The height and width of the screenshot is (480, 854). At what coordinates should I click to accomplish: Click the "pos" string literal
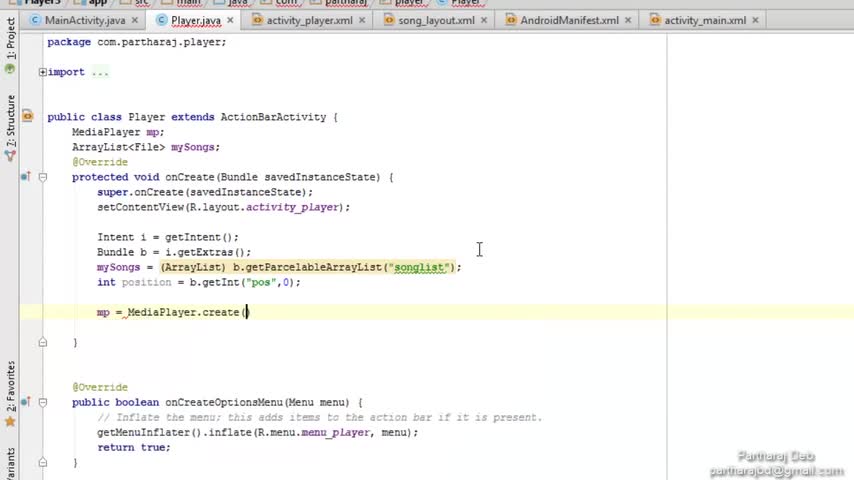click(261, 282)
